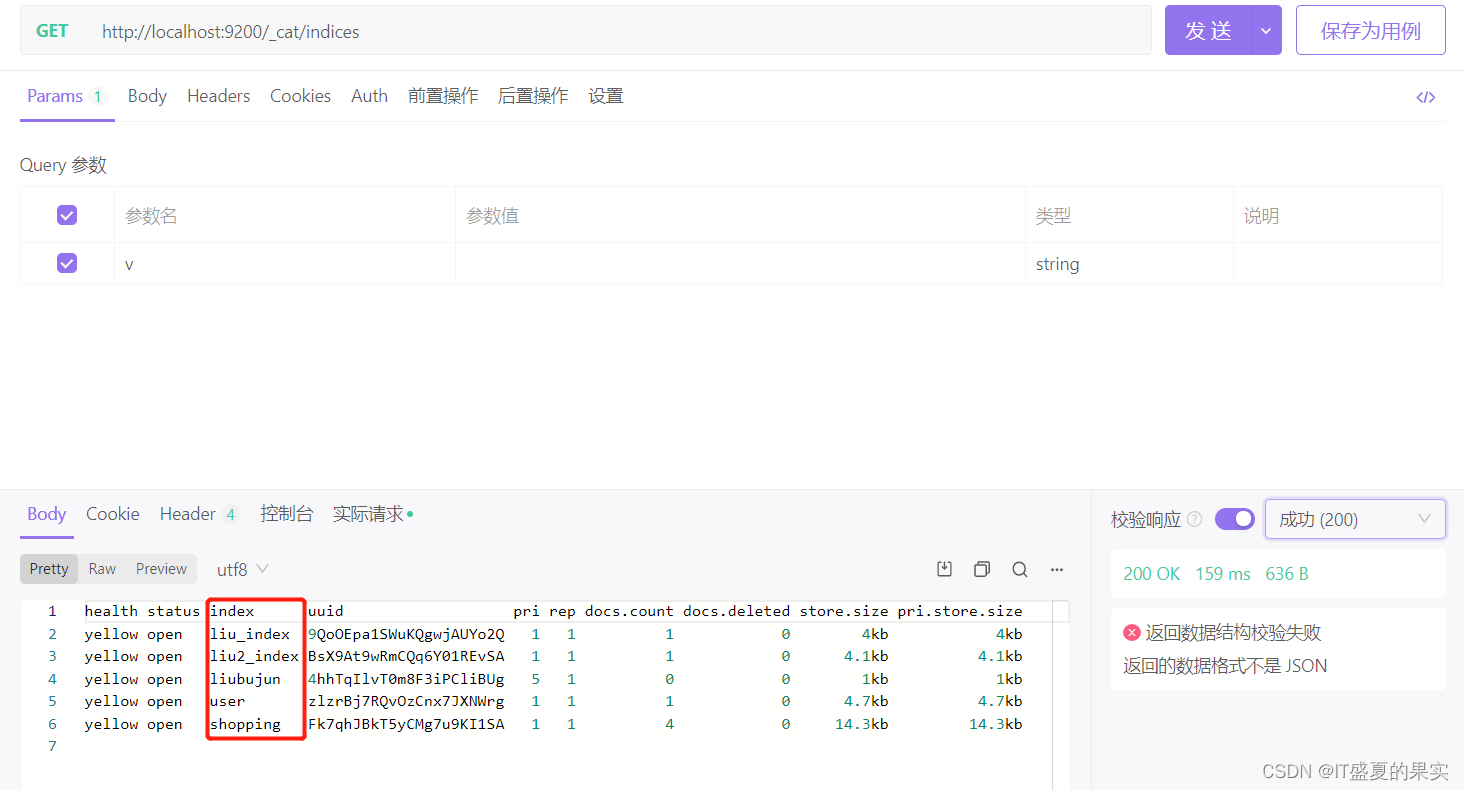Click the error icon on 返回数据结构校验失败
Viewport: 1464px width, 790px height.
[x=1131, y=631]
